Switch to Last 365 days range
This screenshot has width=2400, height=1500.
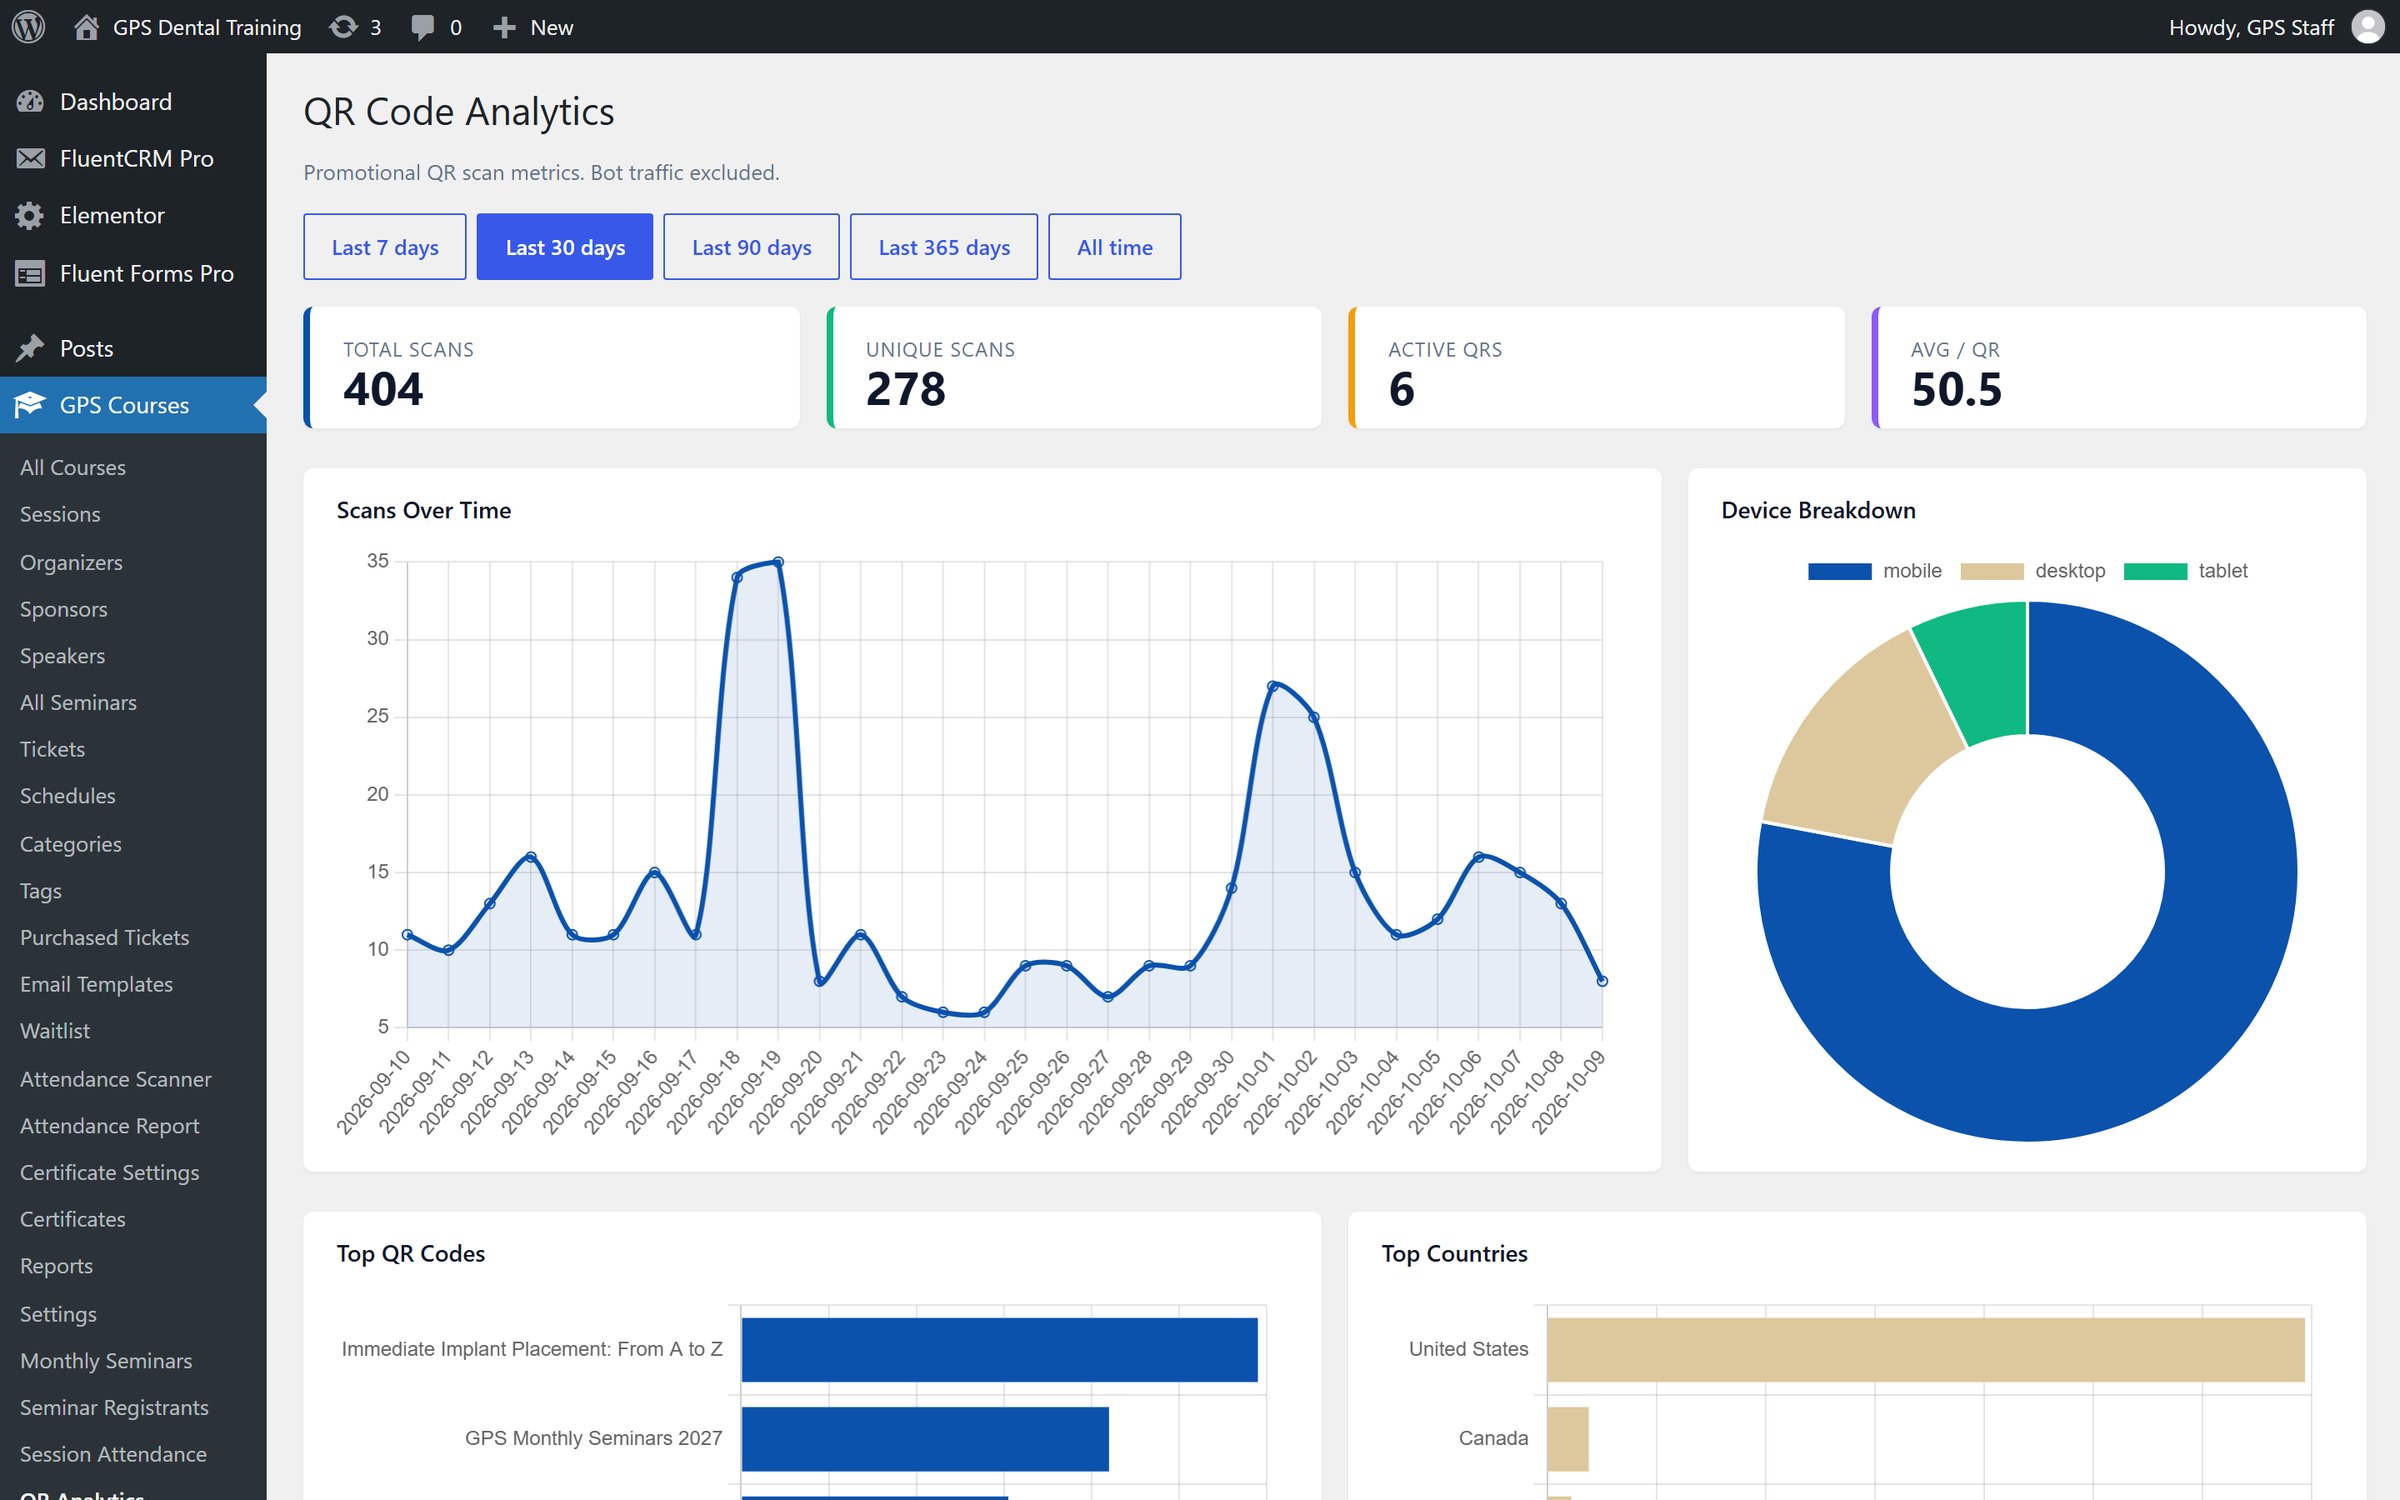click(x=944, y=247)
